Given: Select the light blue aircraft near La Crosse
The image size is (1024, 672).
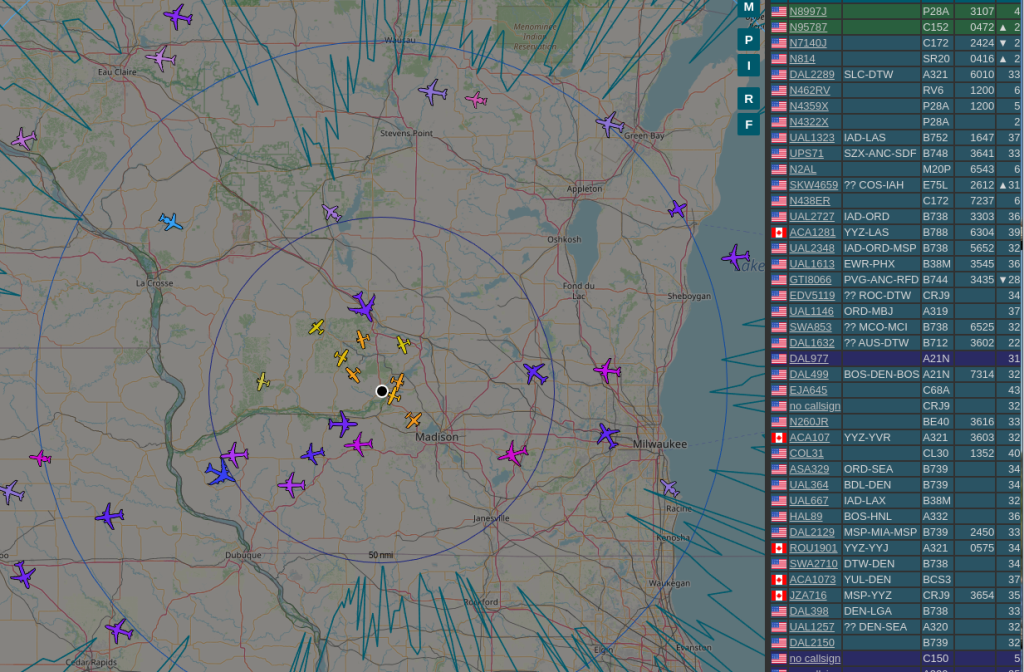Looking at the screenshot, I should pos(170,222).
